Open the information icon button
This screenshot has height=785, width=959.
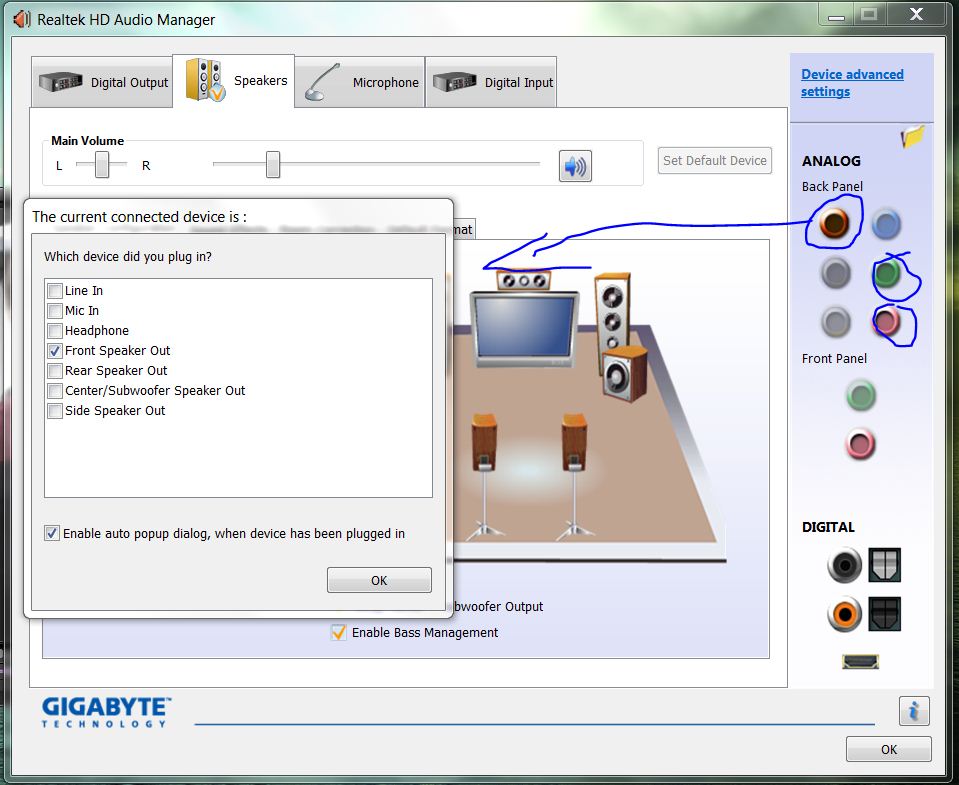[x=914, y=711]
